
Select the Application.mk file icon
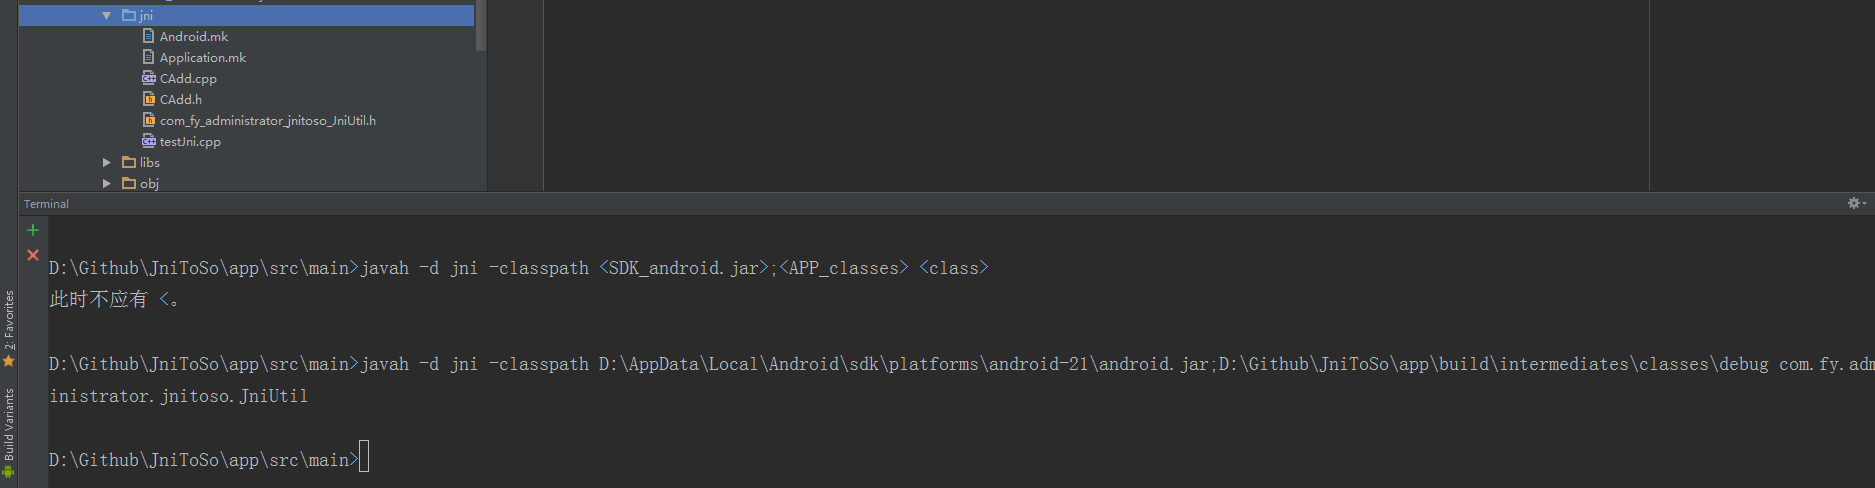tap(148, 57)
